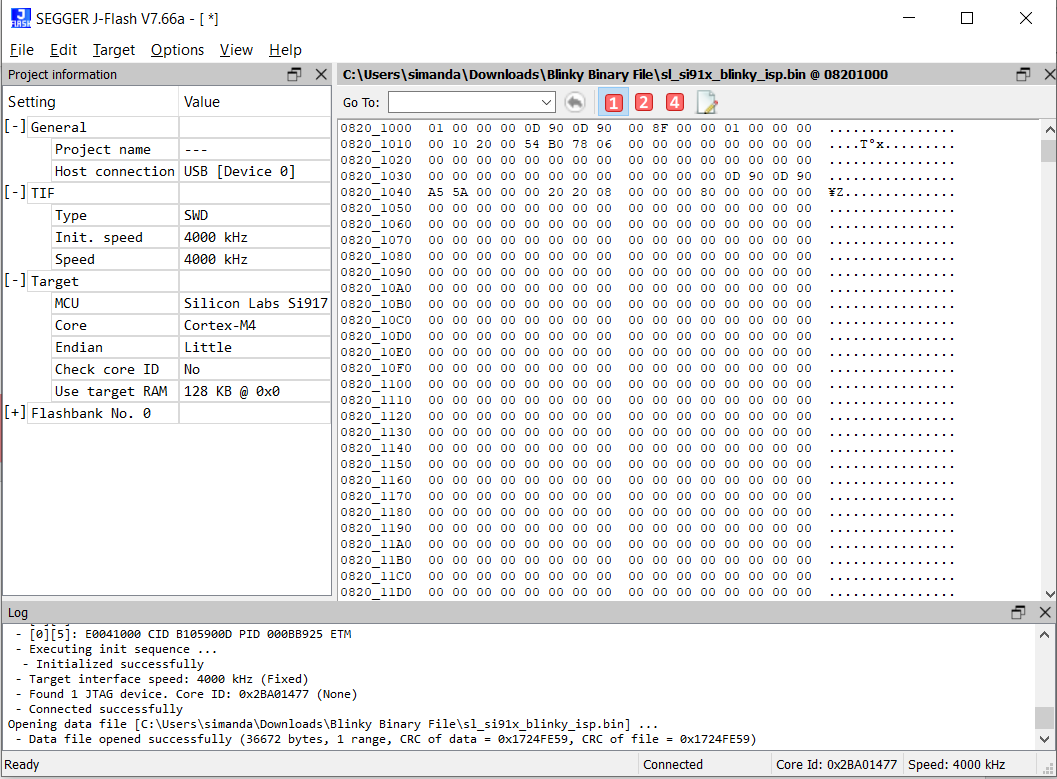Close the Log panel
This screenshot has width=1057, height=779.
tap(1045, 612)
